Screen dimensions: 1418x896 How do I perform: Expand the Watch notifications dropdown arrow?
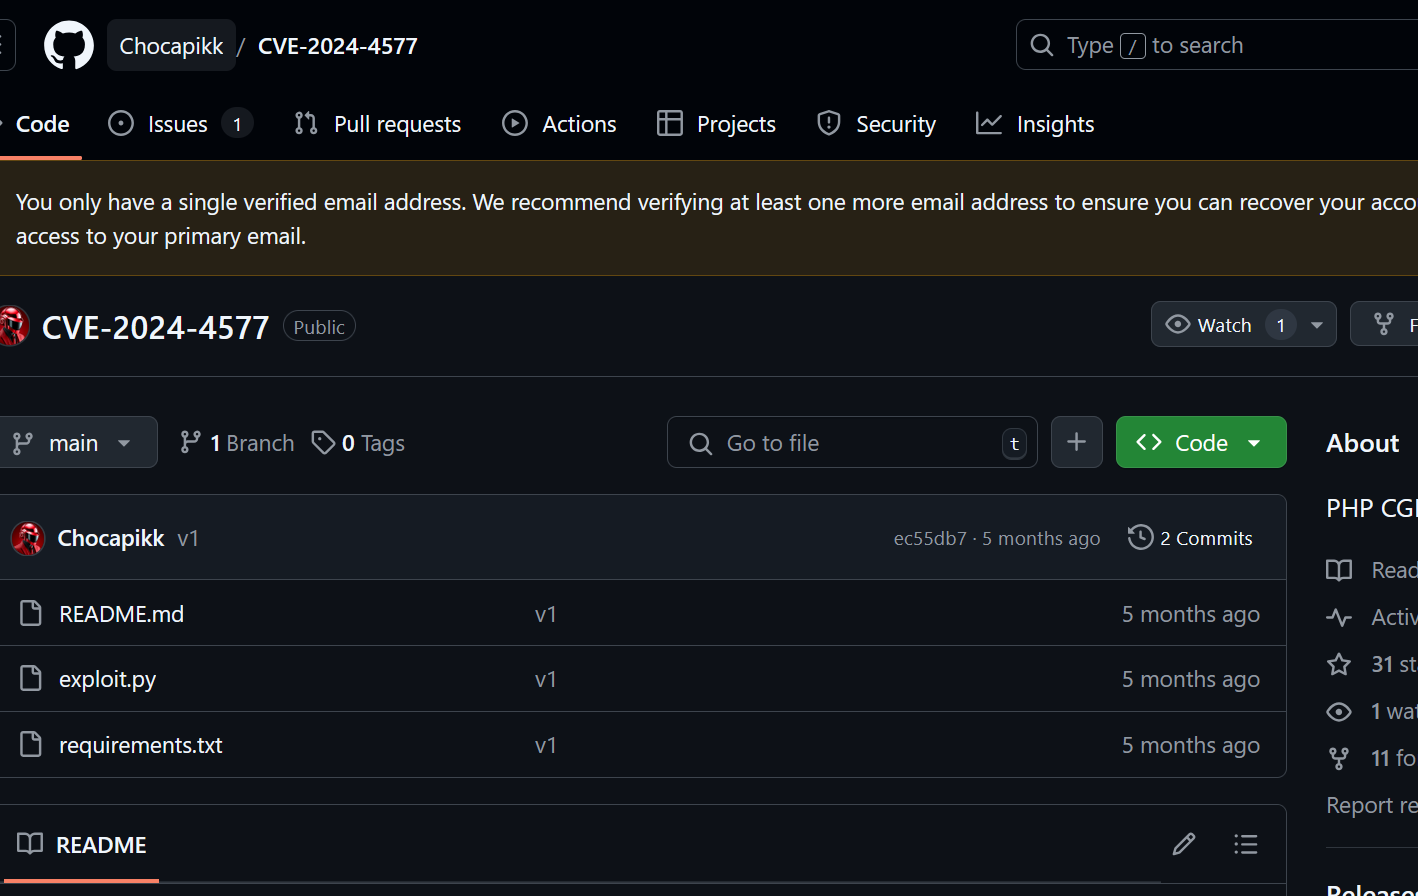(1317, 324)
